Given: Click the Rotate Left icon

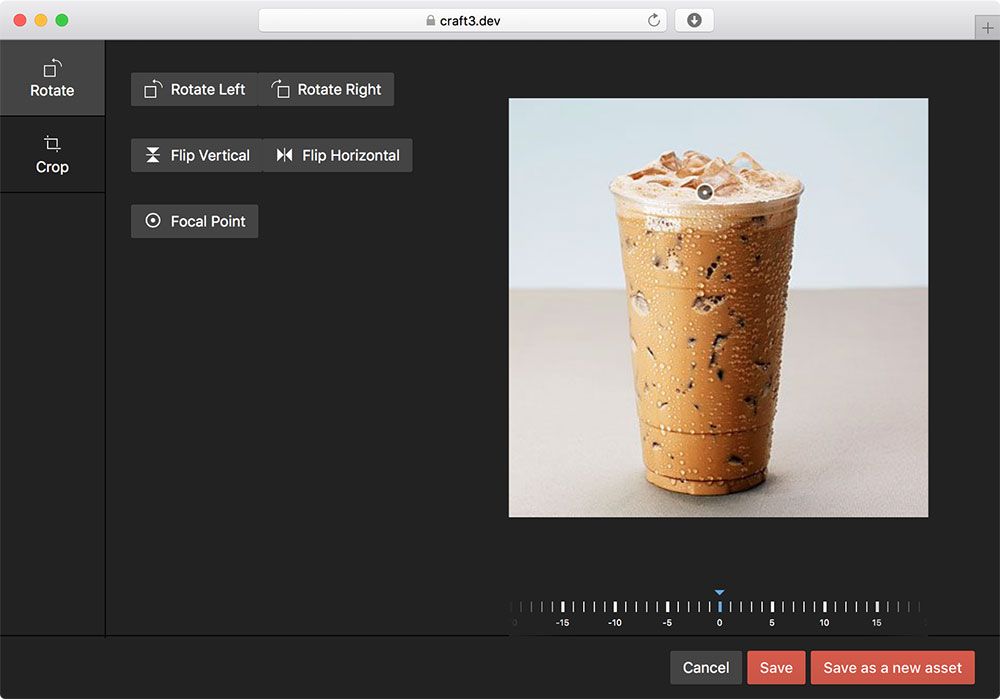Looking at the screenshot, I should (x=152, y=89).
